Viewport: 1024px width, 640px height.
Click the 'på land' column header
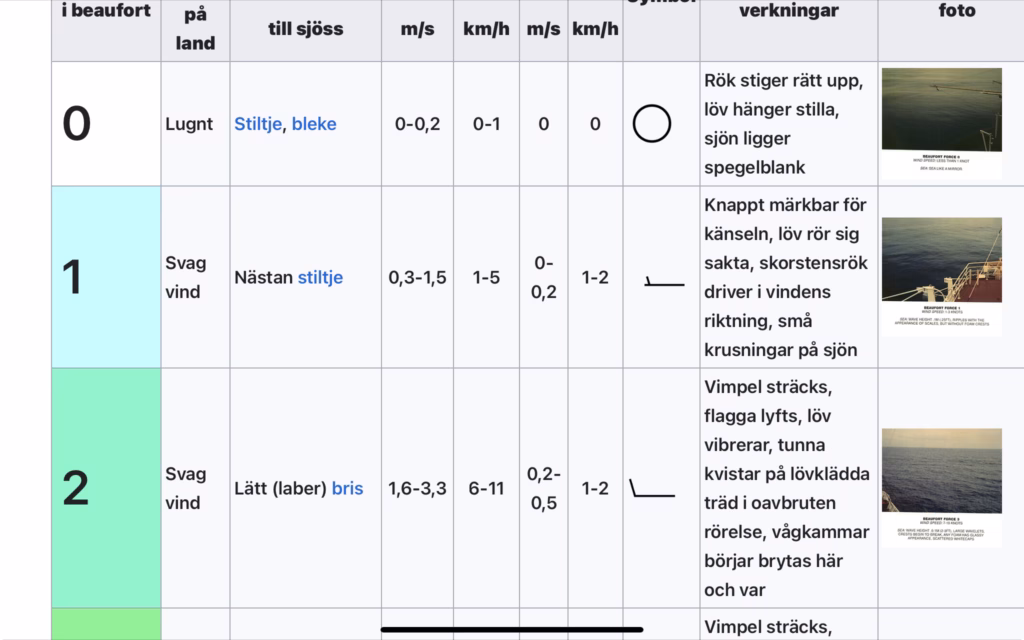[195, 29]
